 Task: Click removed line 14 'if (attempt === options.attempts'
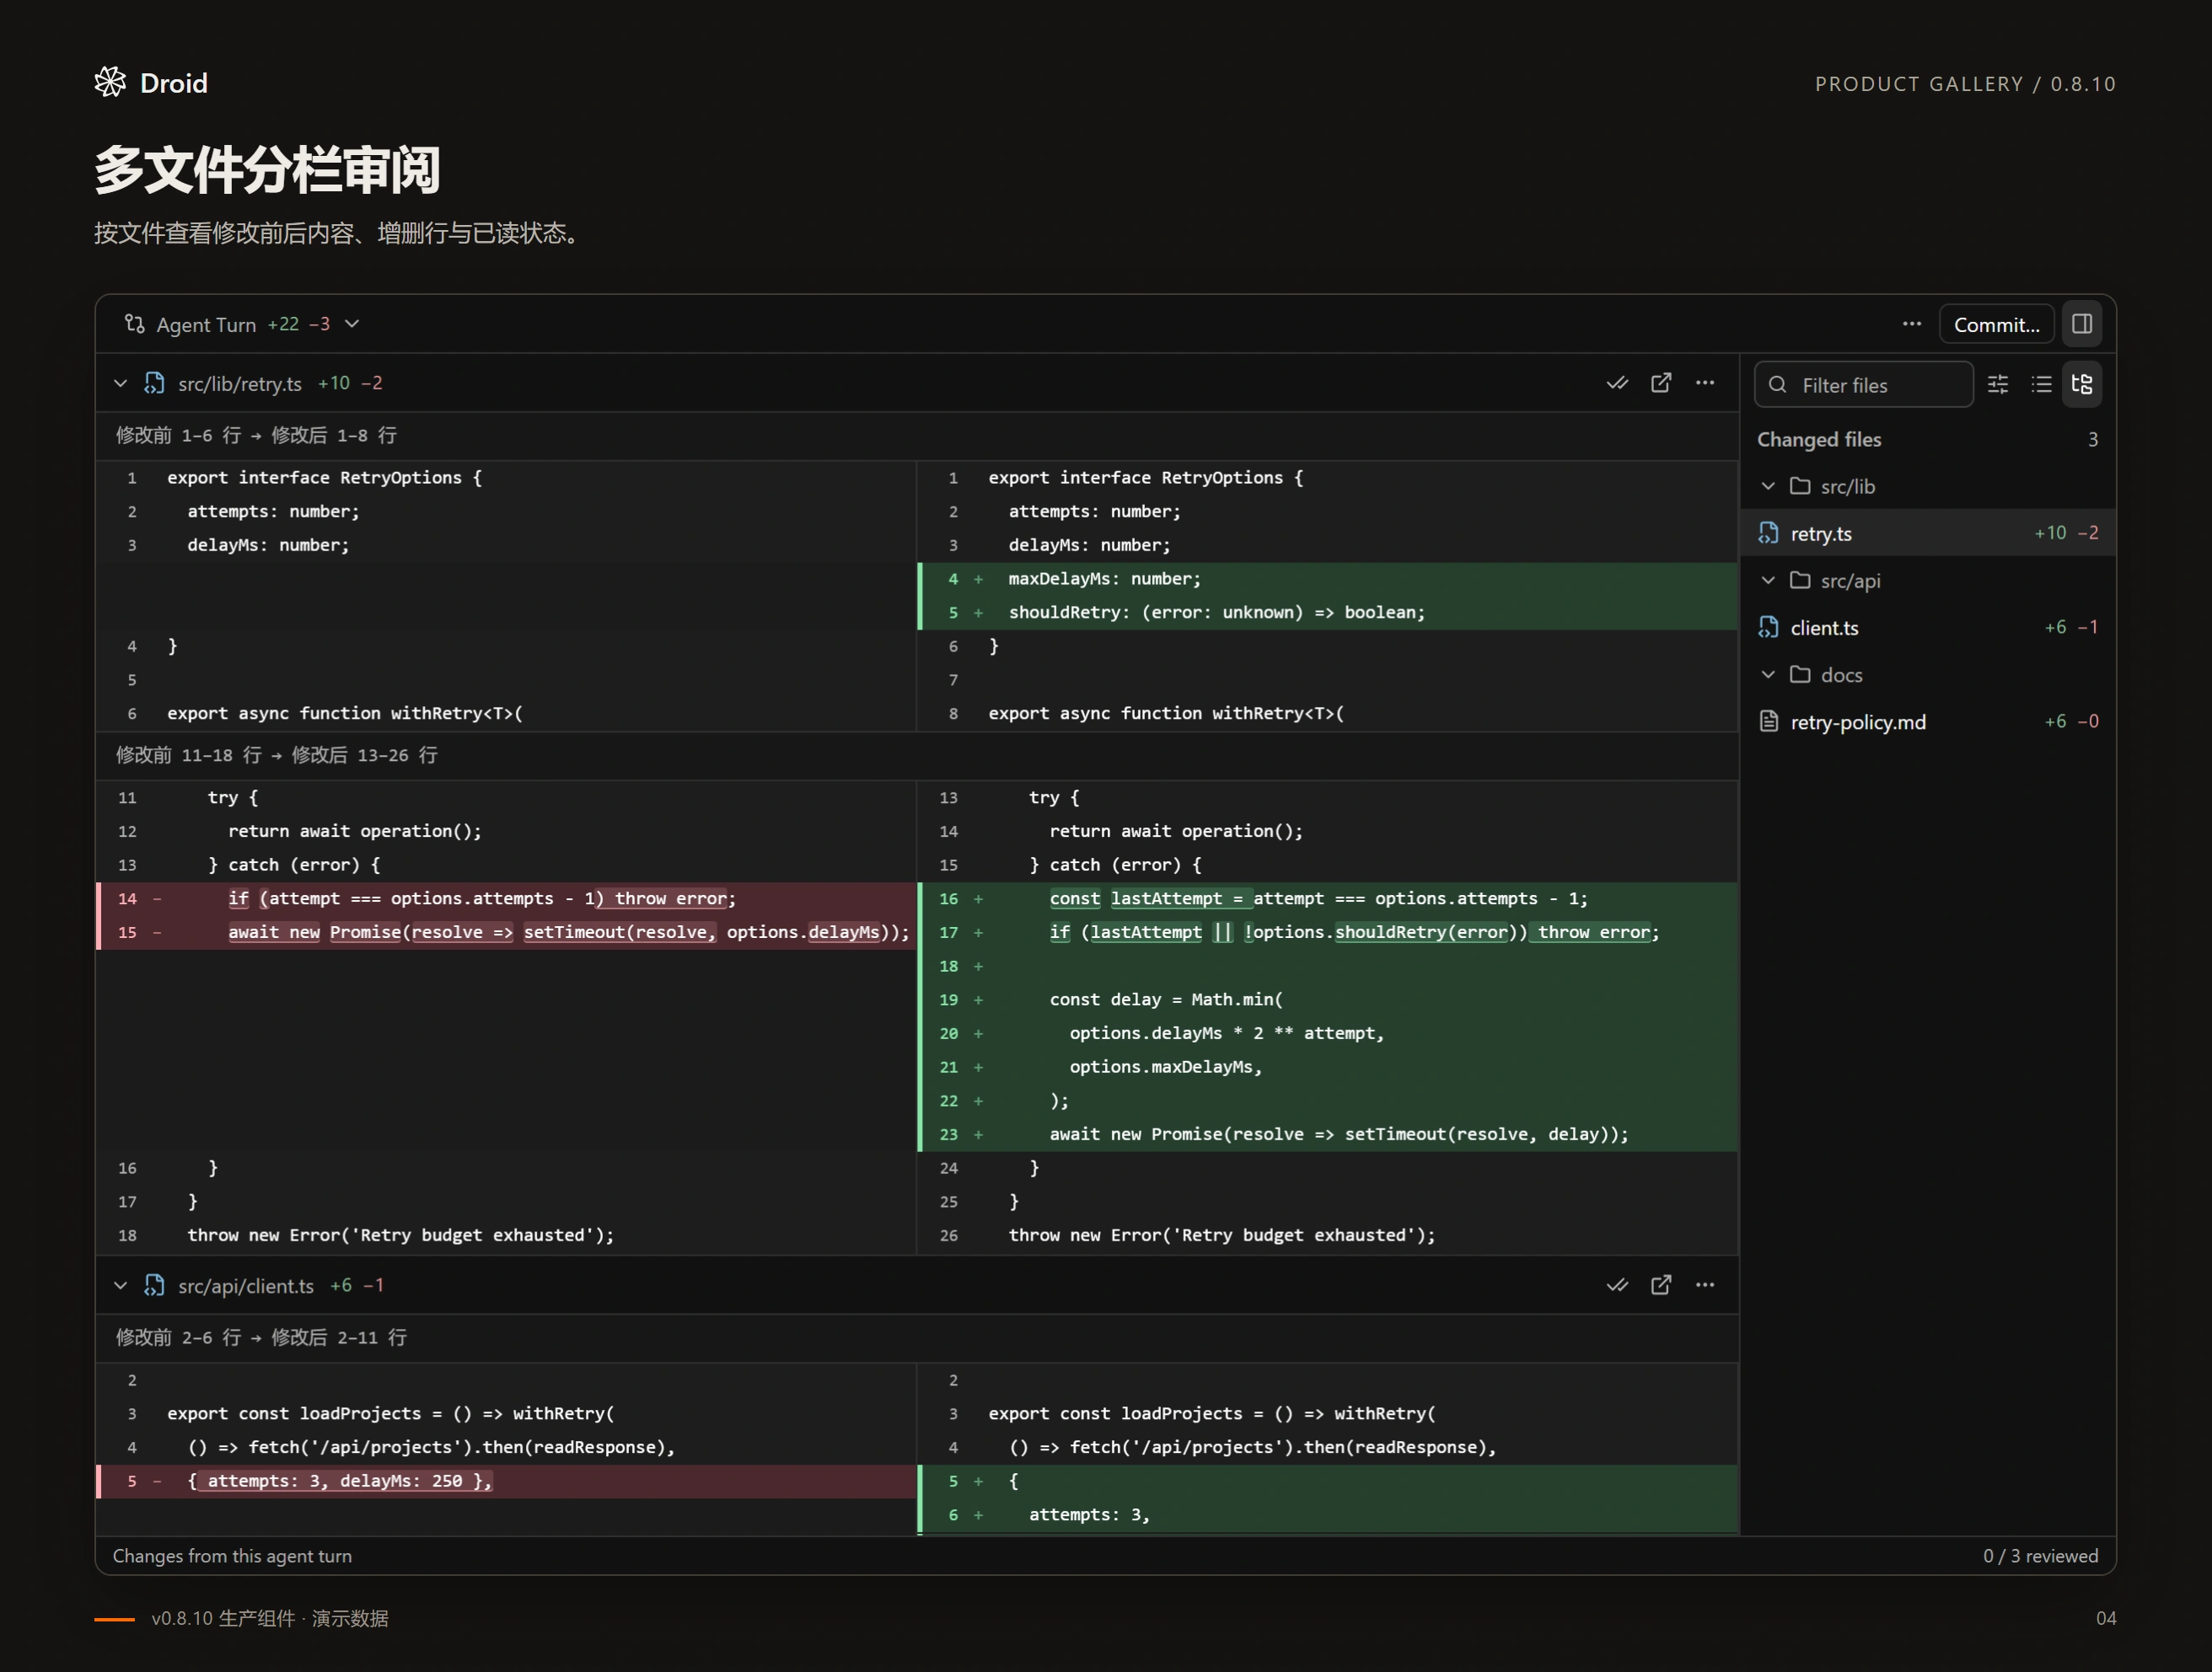[x=506, y=898]
